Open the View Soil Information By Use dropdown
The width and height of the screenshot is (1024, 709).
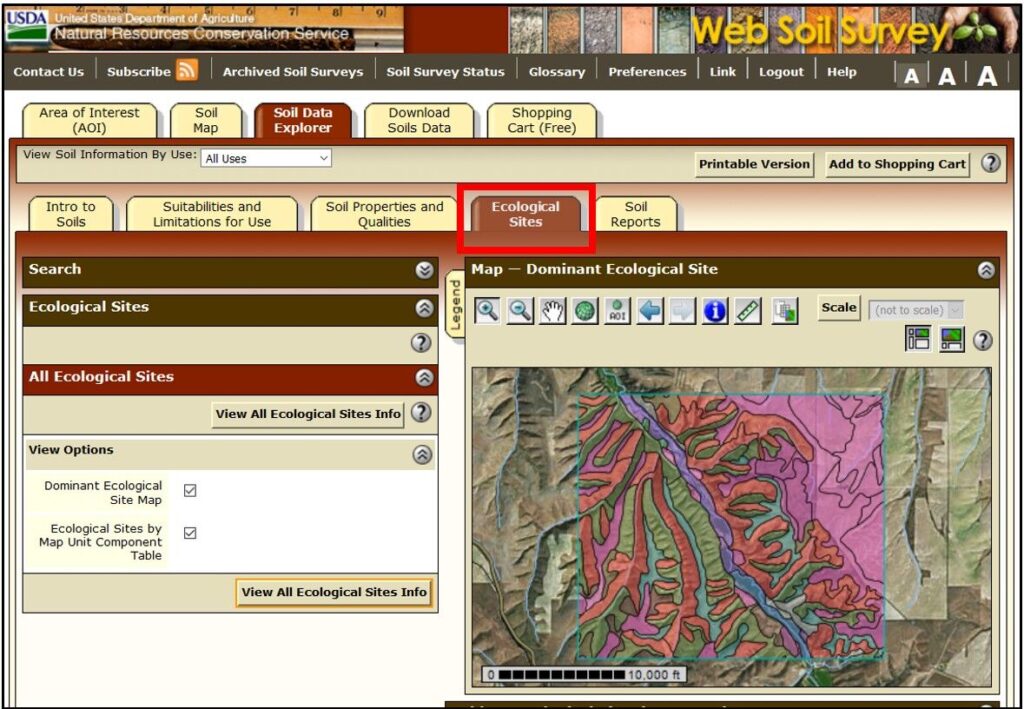click(x=266, y=158)
